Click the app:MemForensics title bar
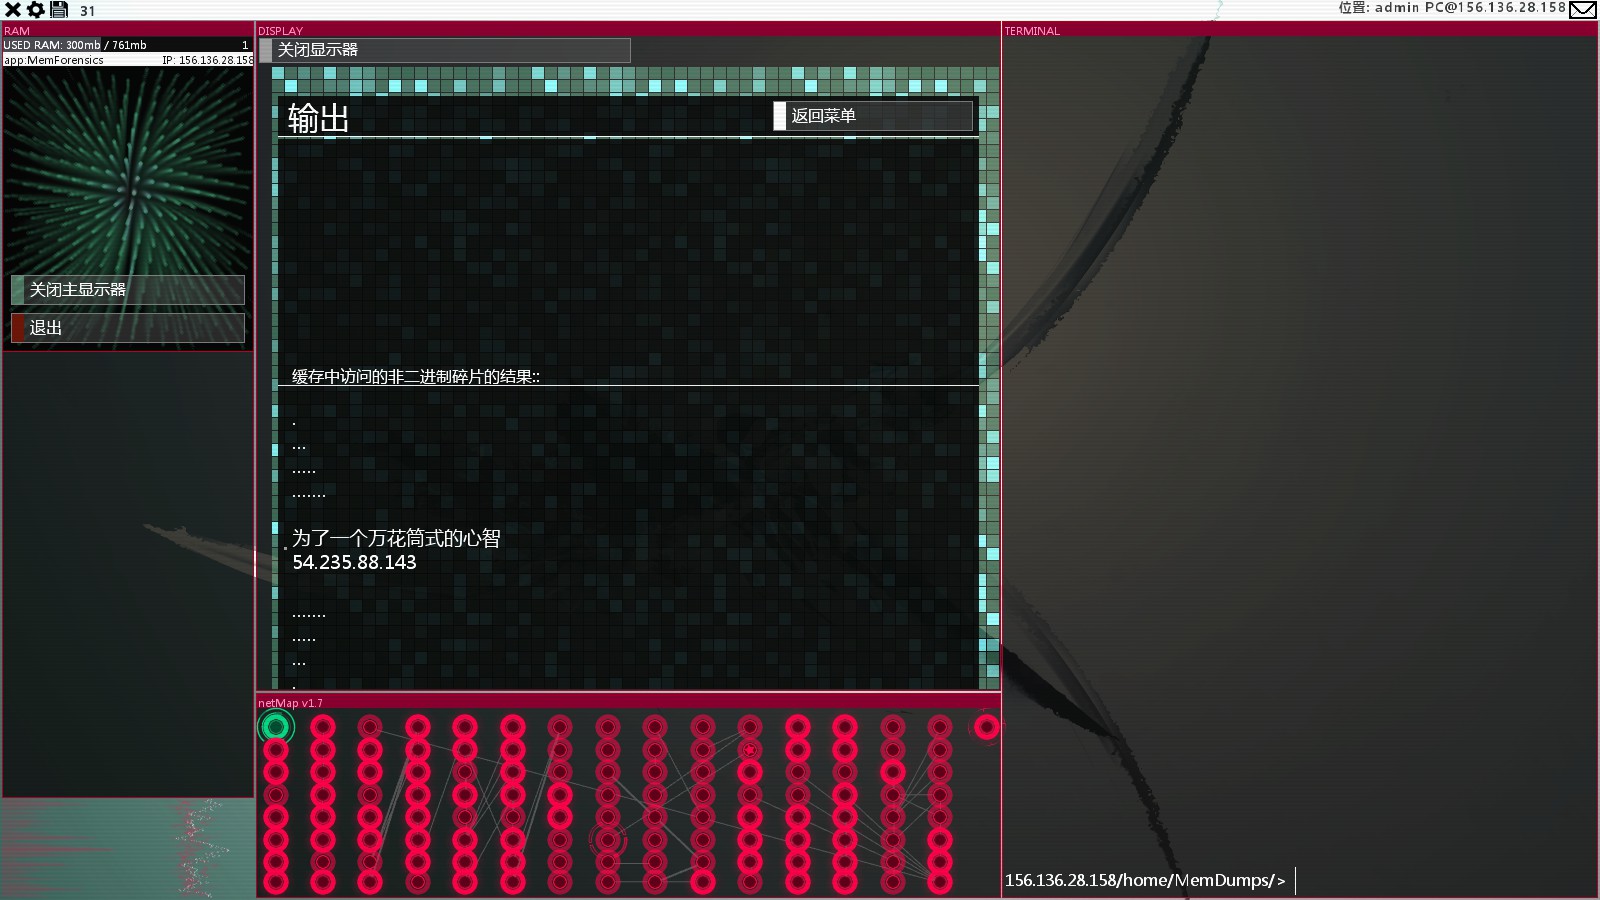1600x900 pixels. click(128, 60)
